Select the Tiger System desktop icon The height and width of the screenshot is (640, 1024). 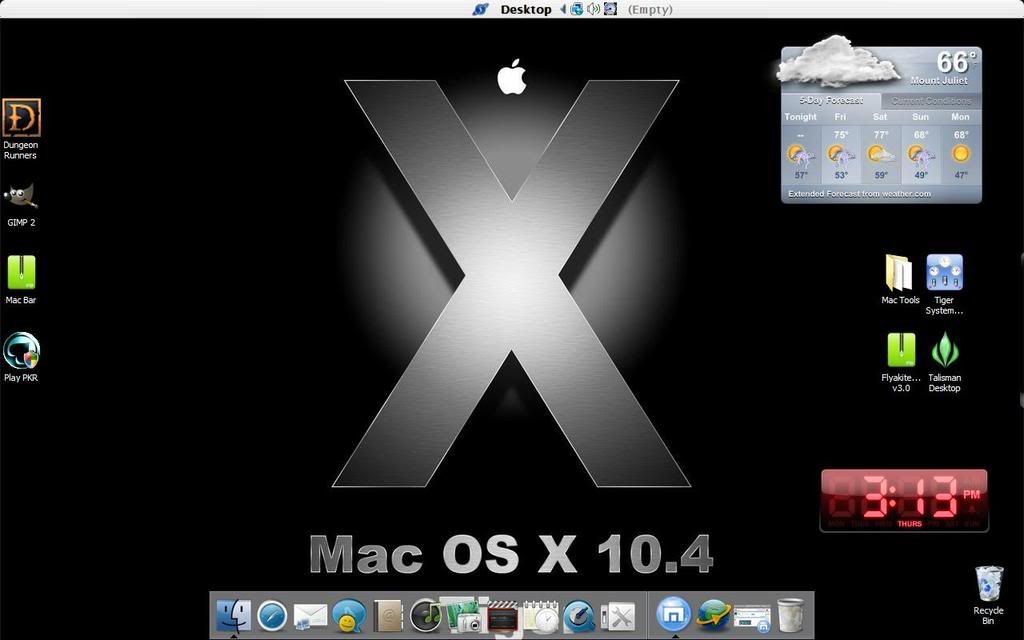click(x=944, y=272)
